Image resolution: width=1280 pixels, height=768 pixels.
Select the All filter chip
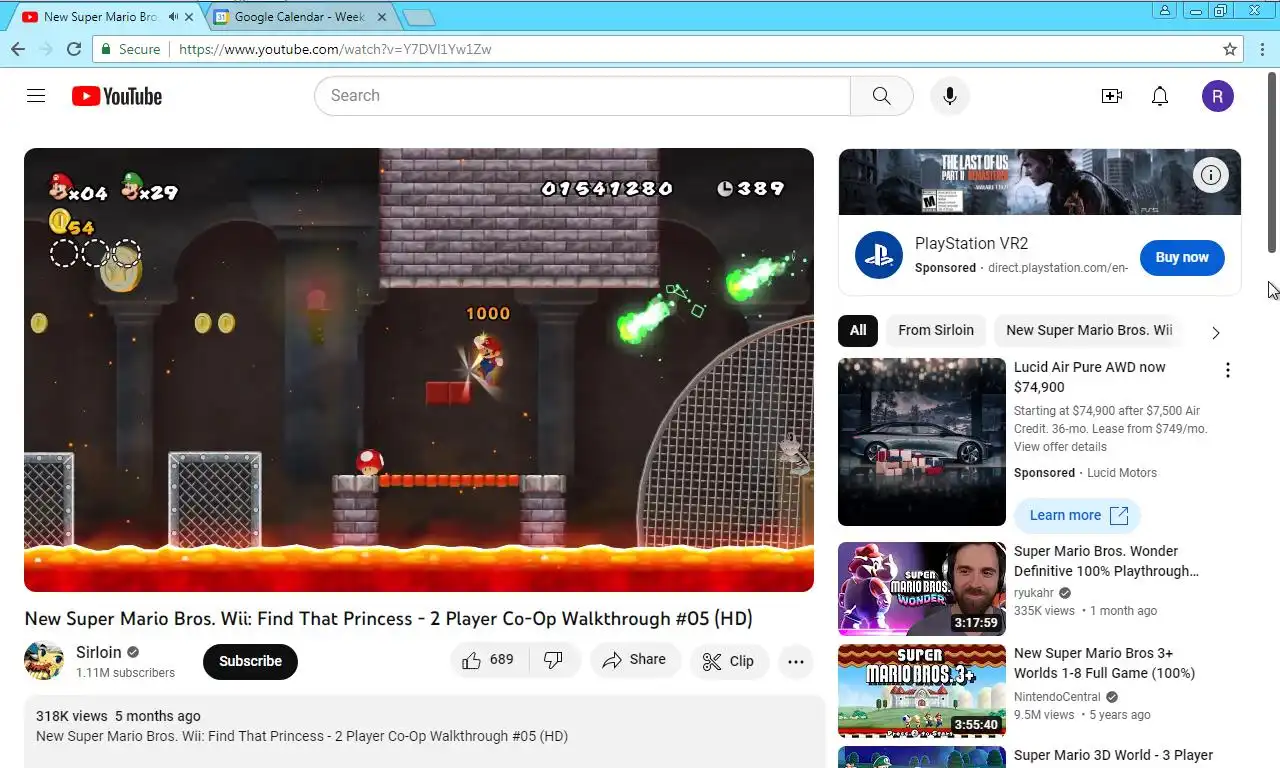point(858,330)
